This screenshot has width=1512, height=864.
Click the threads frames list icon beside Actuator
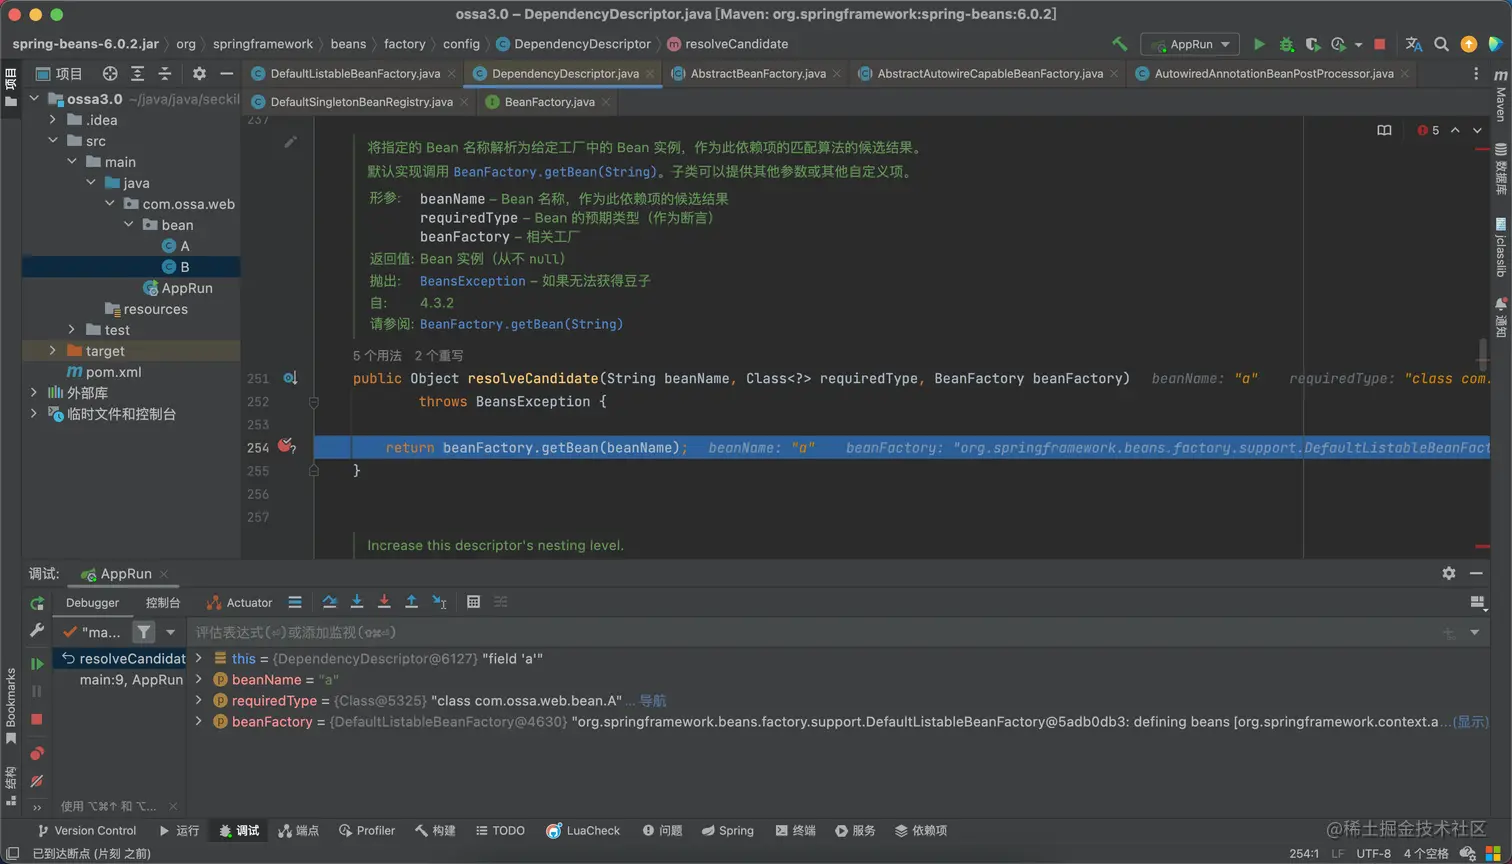(295, 602)
